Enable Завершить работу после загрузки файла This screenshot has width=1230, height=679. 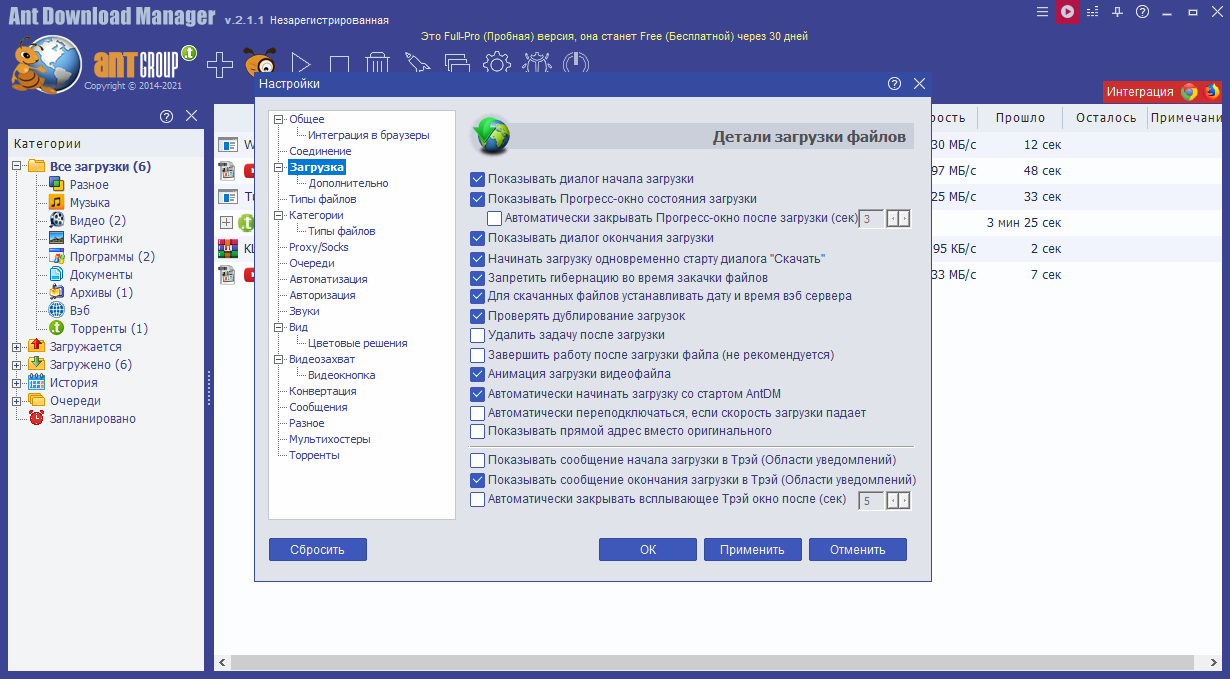[x=477, y=355]
